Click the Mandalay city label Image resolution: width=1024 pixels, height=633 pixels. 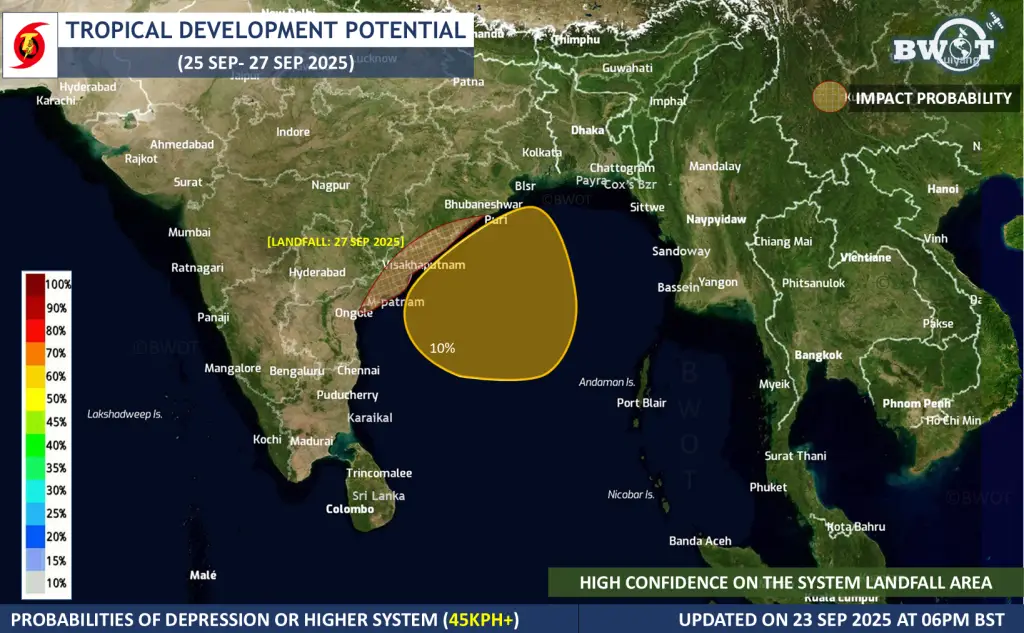tap(715, 167)
